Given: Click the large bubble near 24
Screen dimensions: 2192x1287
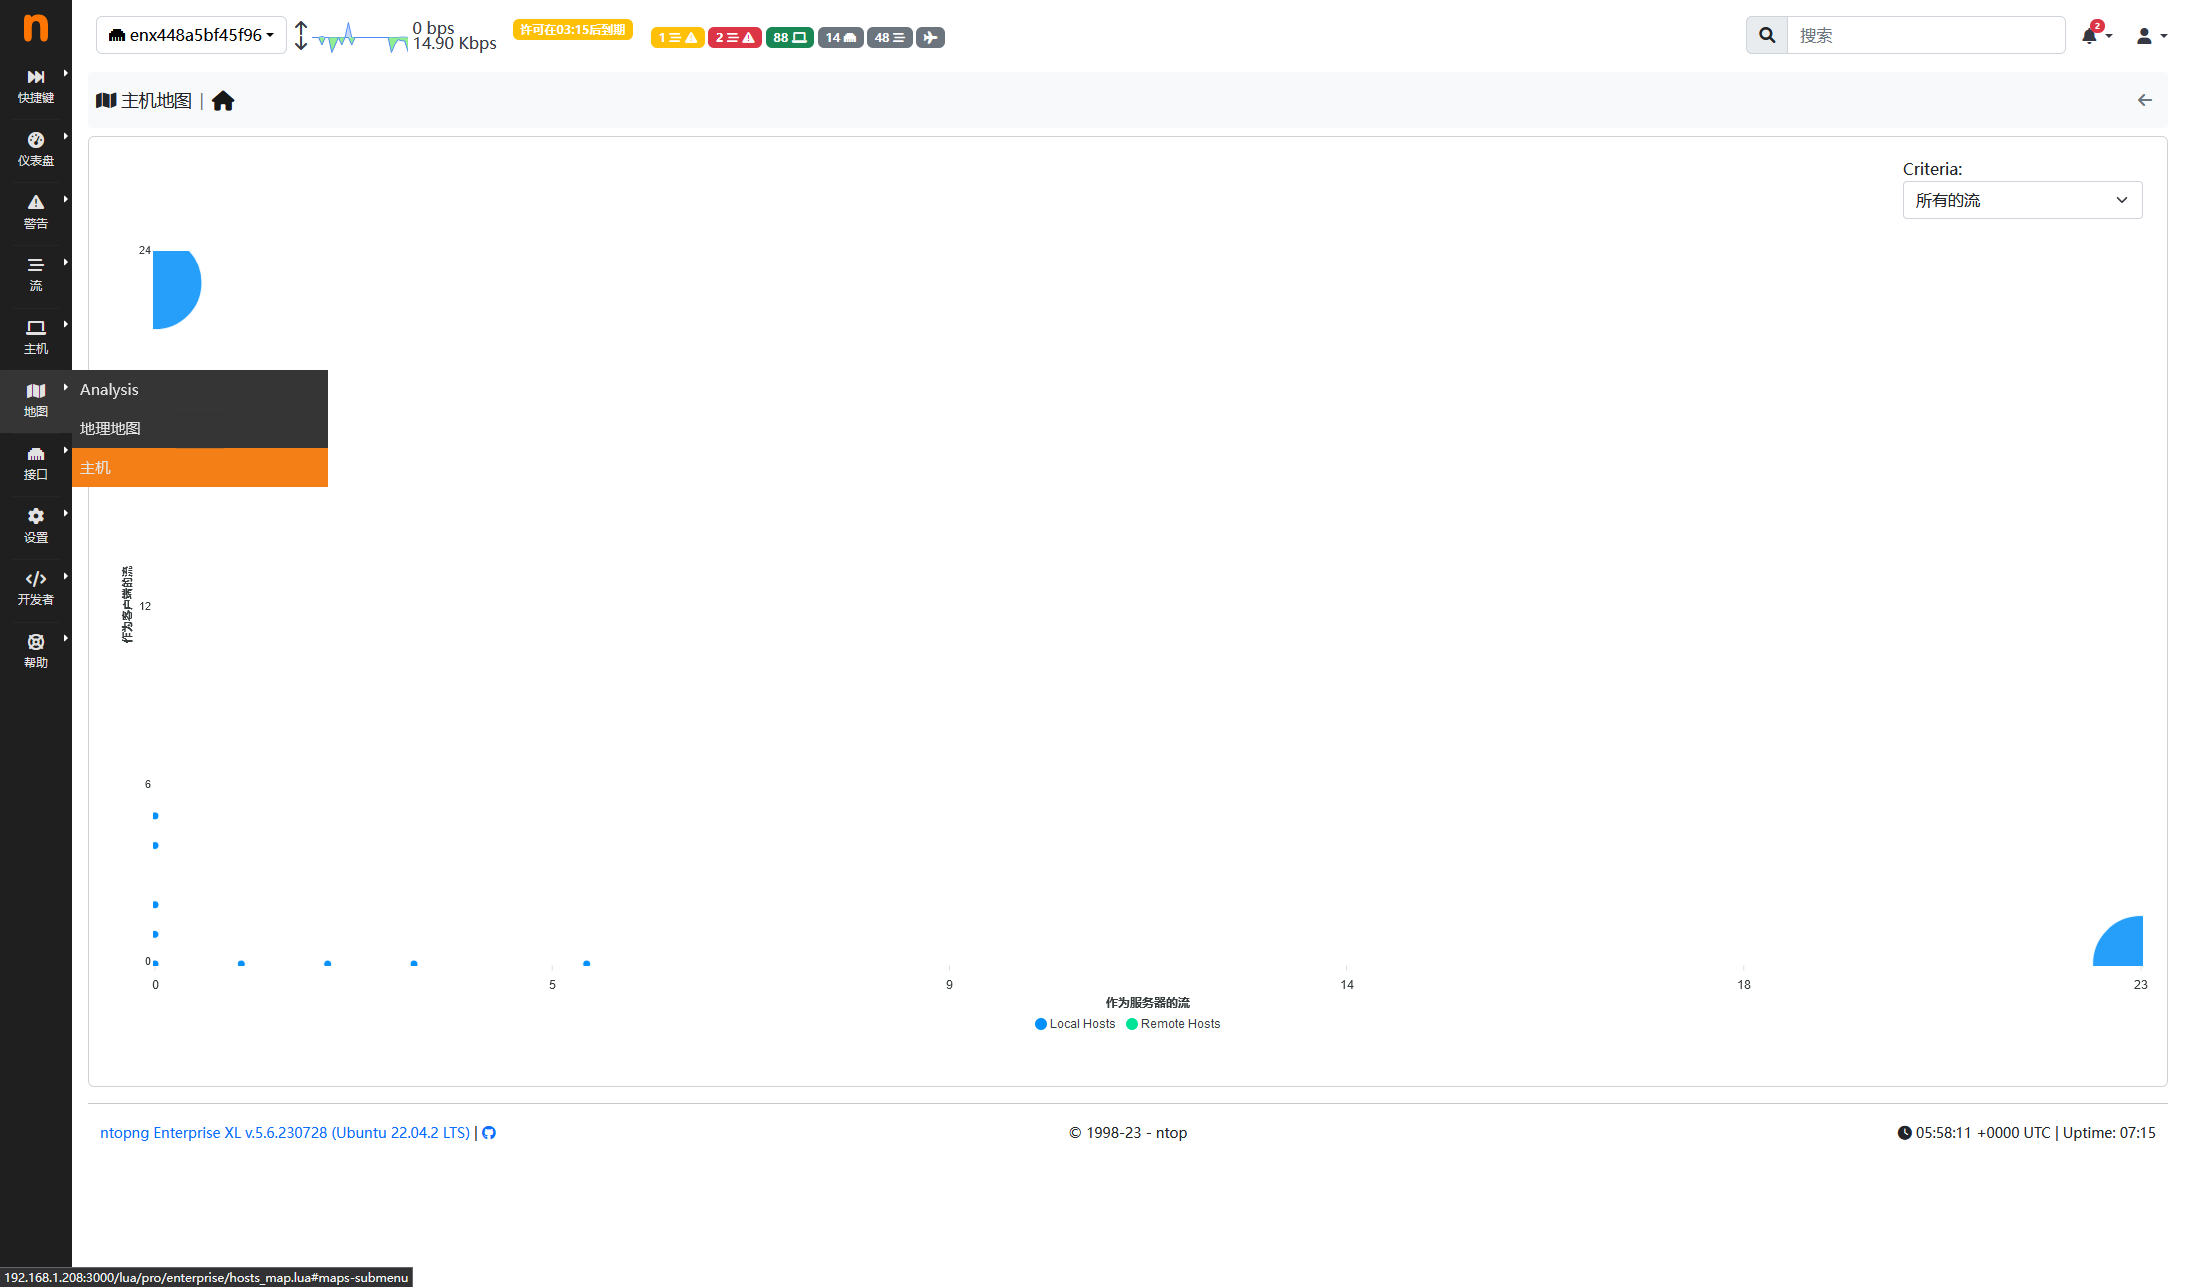Looking at the screenshot, I should 176,289.
